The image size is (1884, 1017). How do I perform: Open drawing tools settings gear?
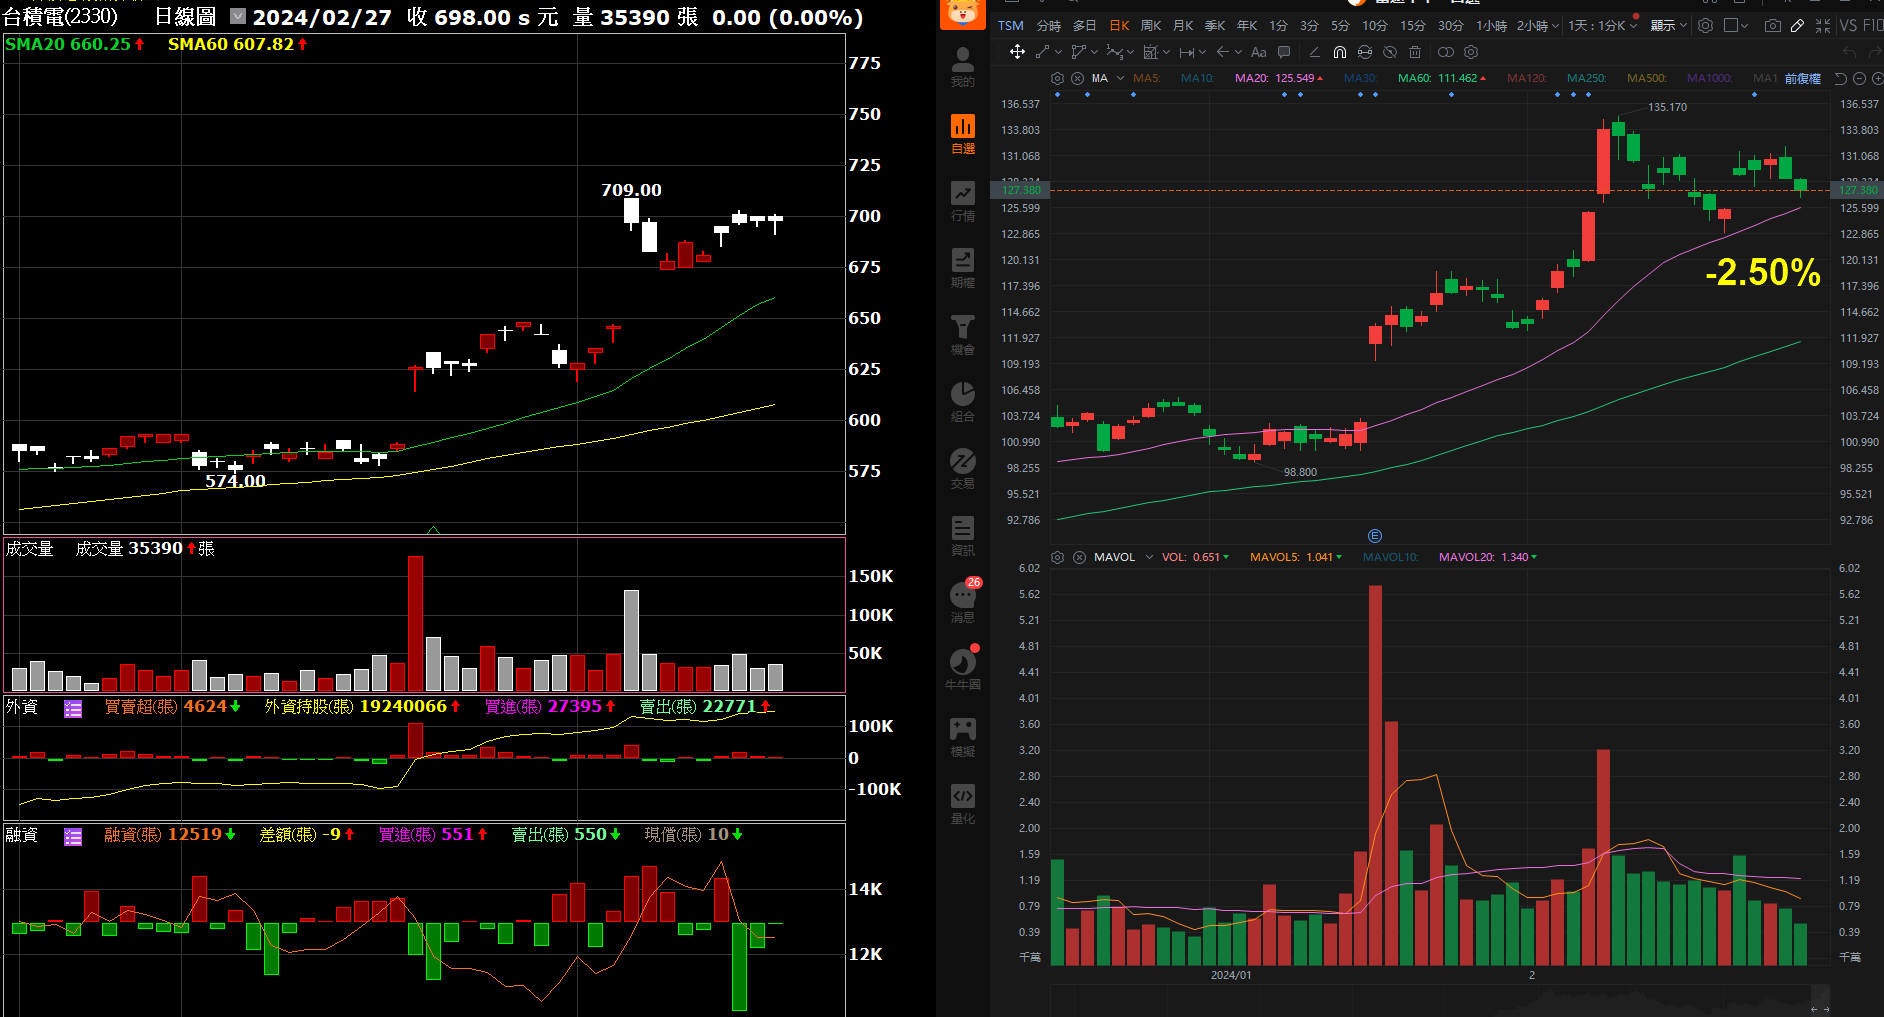[1471, 52]
